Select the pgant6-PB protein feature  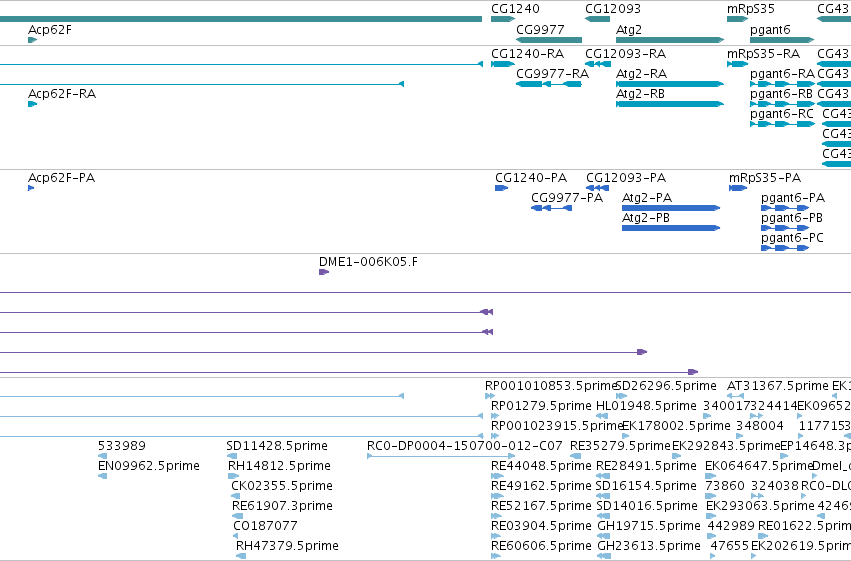pyautogui.click(x=785, y=228)
